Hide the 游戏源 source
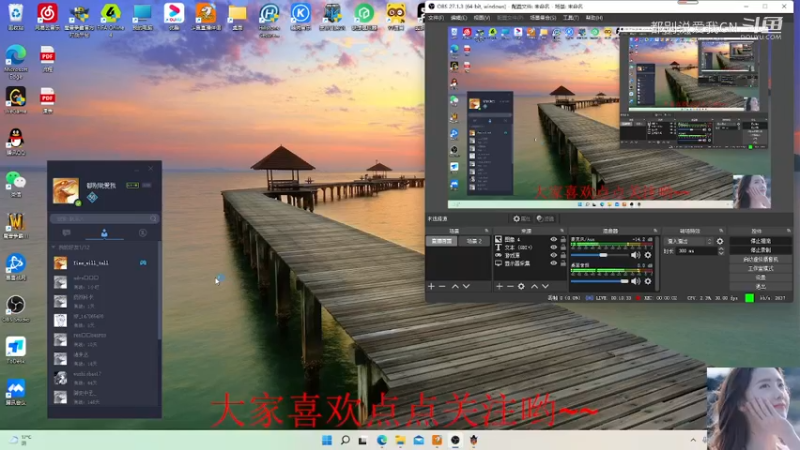This screenshot has height=450, width=800. (554, 255)
